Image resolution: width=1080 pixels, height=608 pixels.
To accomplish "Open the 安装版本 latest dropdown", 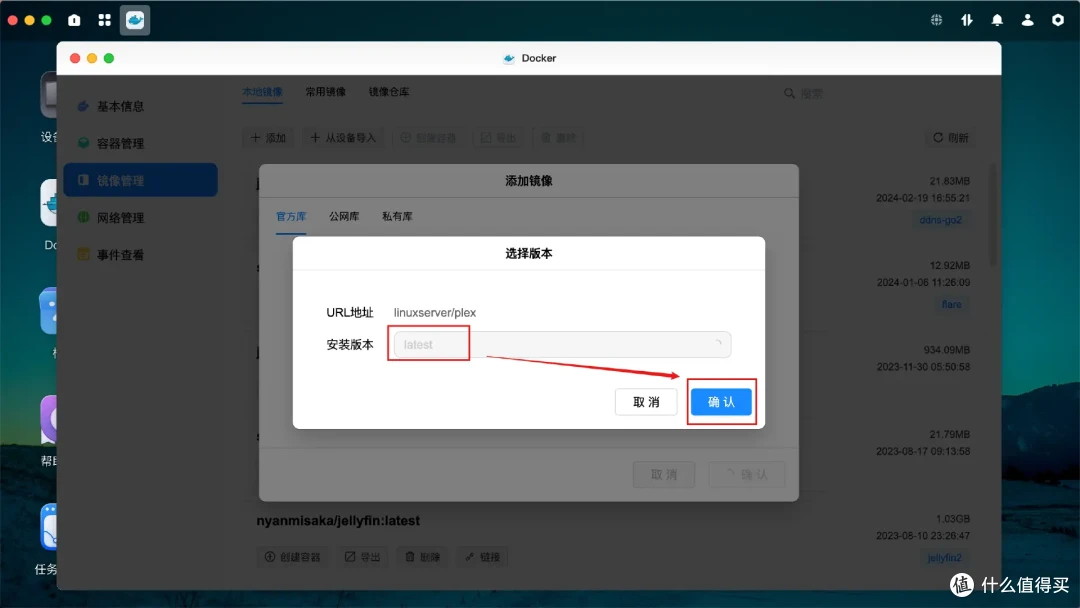I will 561,344.
